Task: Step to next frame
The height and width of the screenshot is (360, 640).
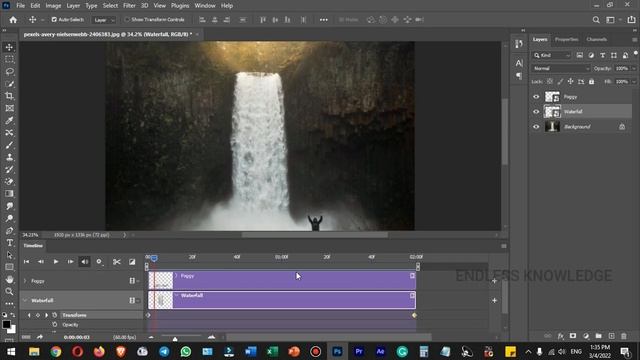Action: [70, 262]
